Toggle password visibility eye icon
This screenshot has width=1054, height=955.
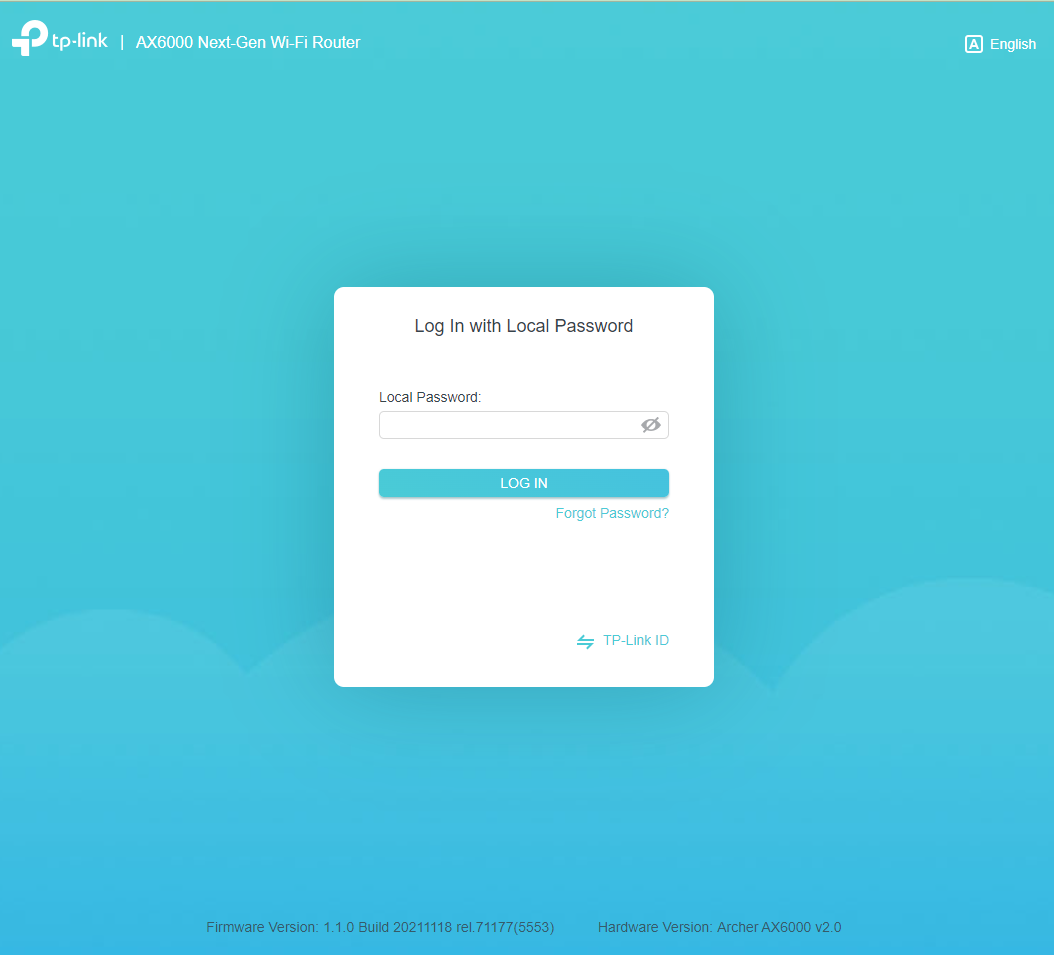point(651,425)
